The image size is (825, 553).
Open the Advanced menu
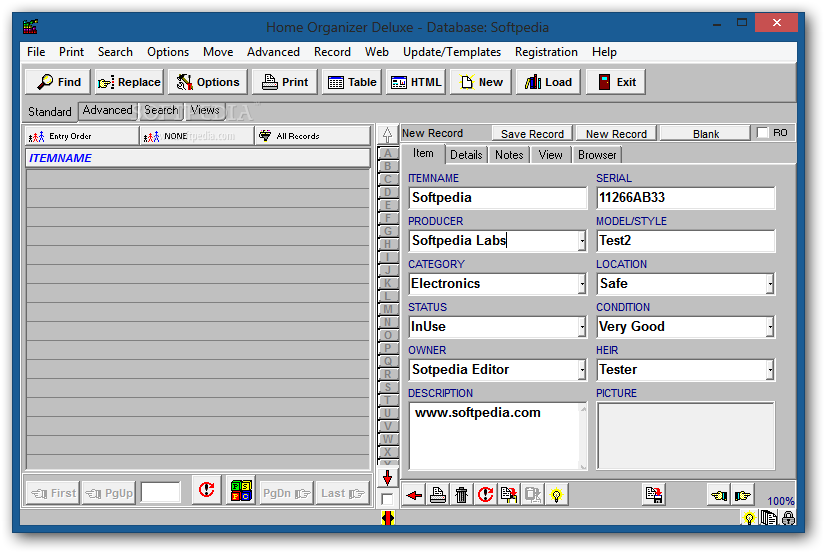(x=273, y=52)
